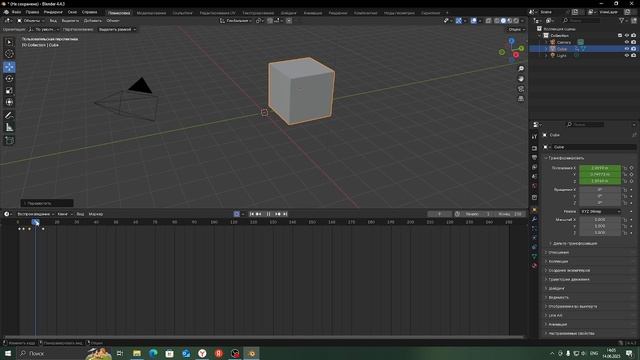Toggle viewport gizmos button
Viewport: 640px width, 360px height.
click(459, 20)
